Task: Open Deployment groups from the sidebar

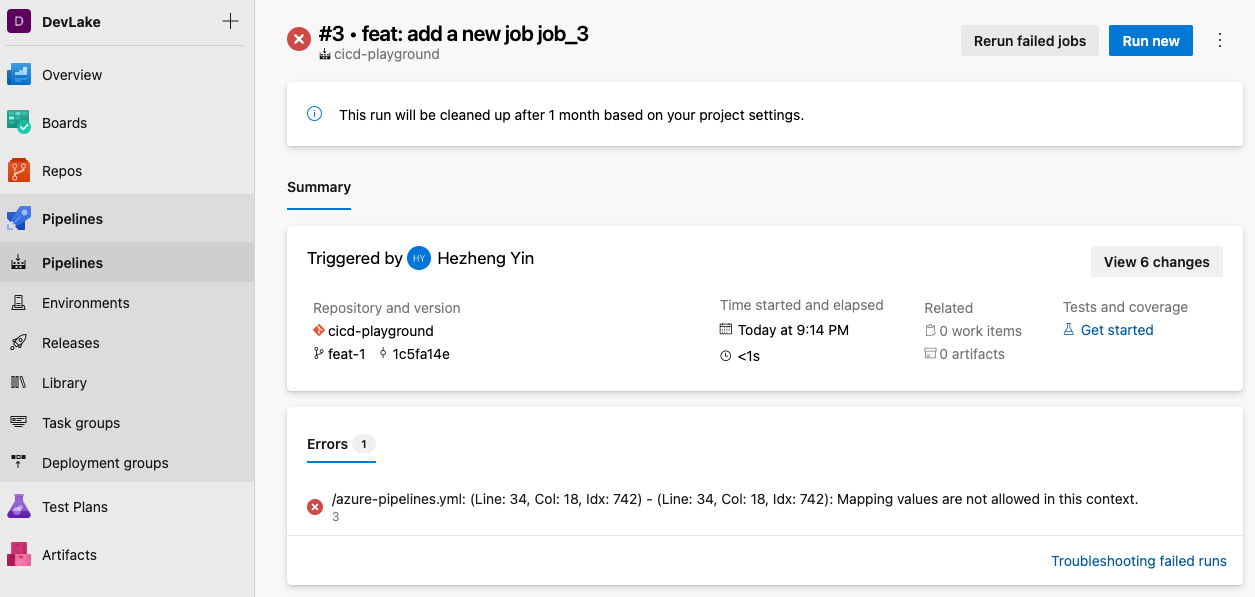Action: pos(105,463)
